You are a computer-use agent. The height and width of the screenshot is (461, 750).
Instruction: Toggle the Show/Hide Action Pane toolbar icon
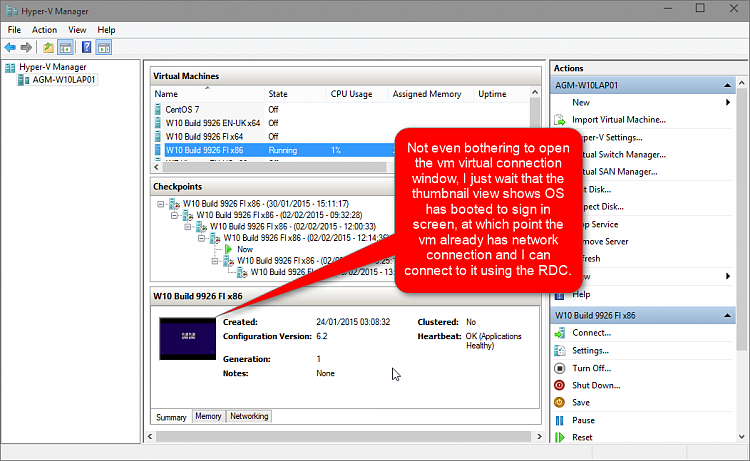tap(104, 47)
